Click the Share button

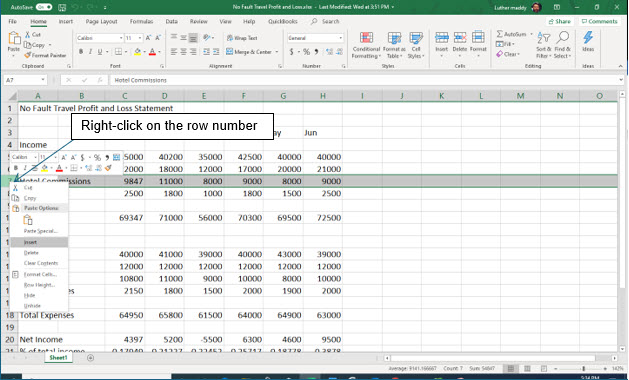click(x=559, y=21)
